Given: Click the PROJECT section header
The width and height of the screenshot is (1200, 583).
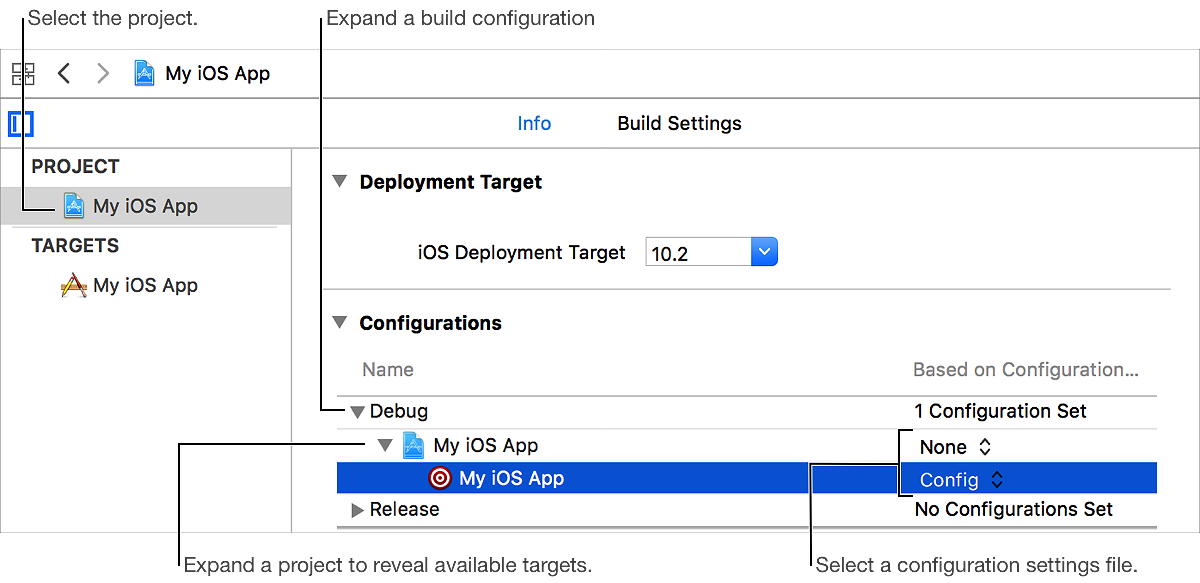Looking at the screenshot, I should (76, 166).
